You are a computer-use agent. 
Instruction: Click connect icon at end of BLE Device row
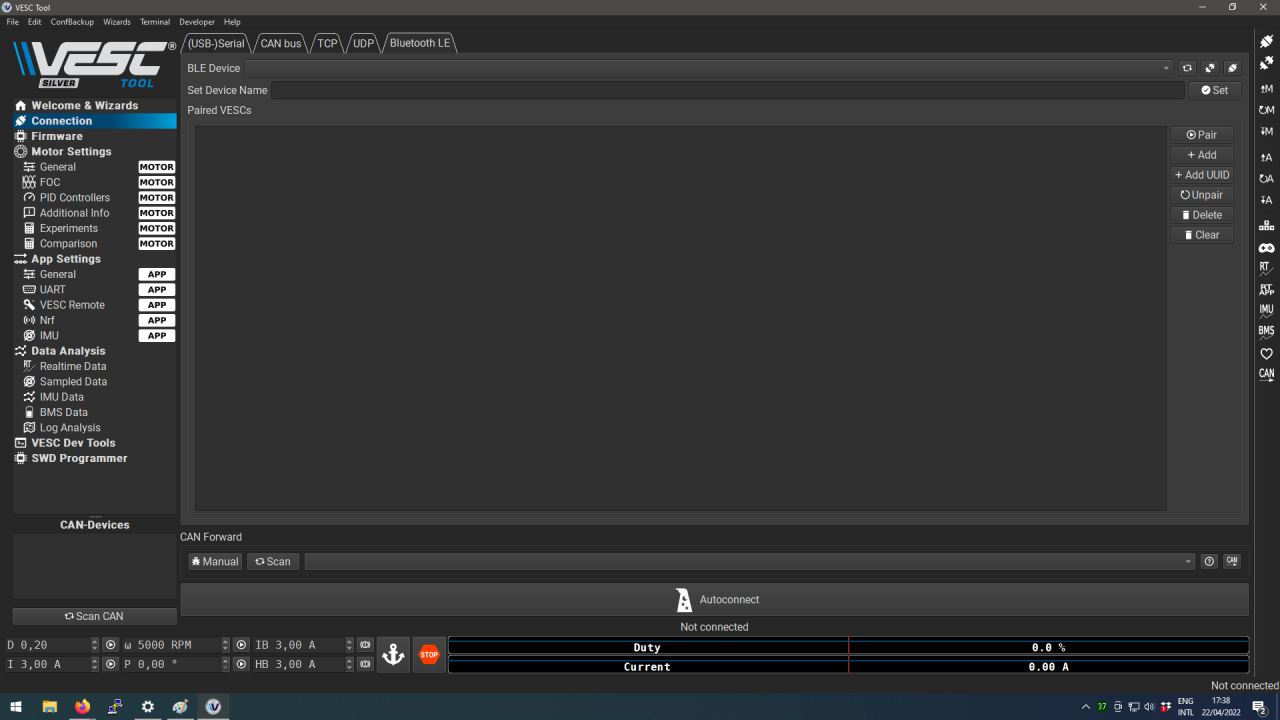1233,68
